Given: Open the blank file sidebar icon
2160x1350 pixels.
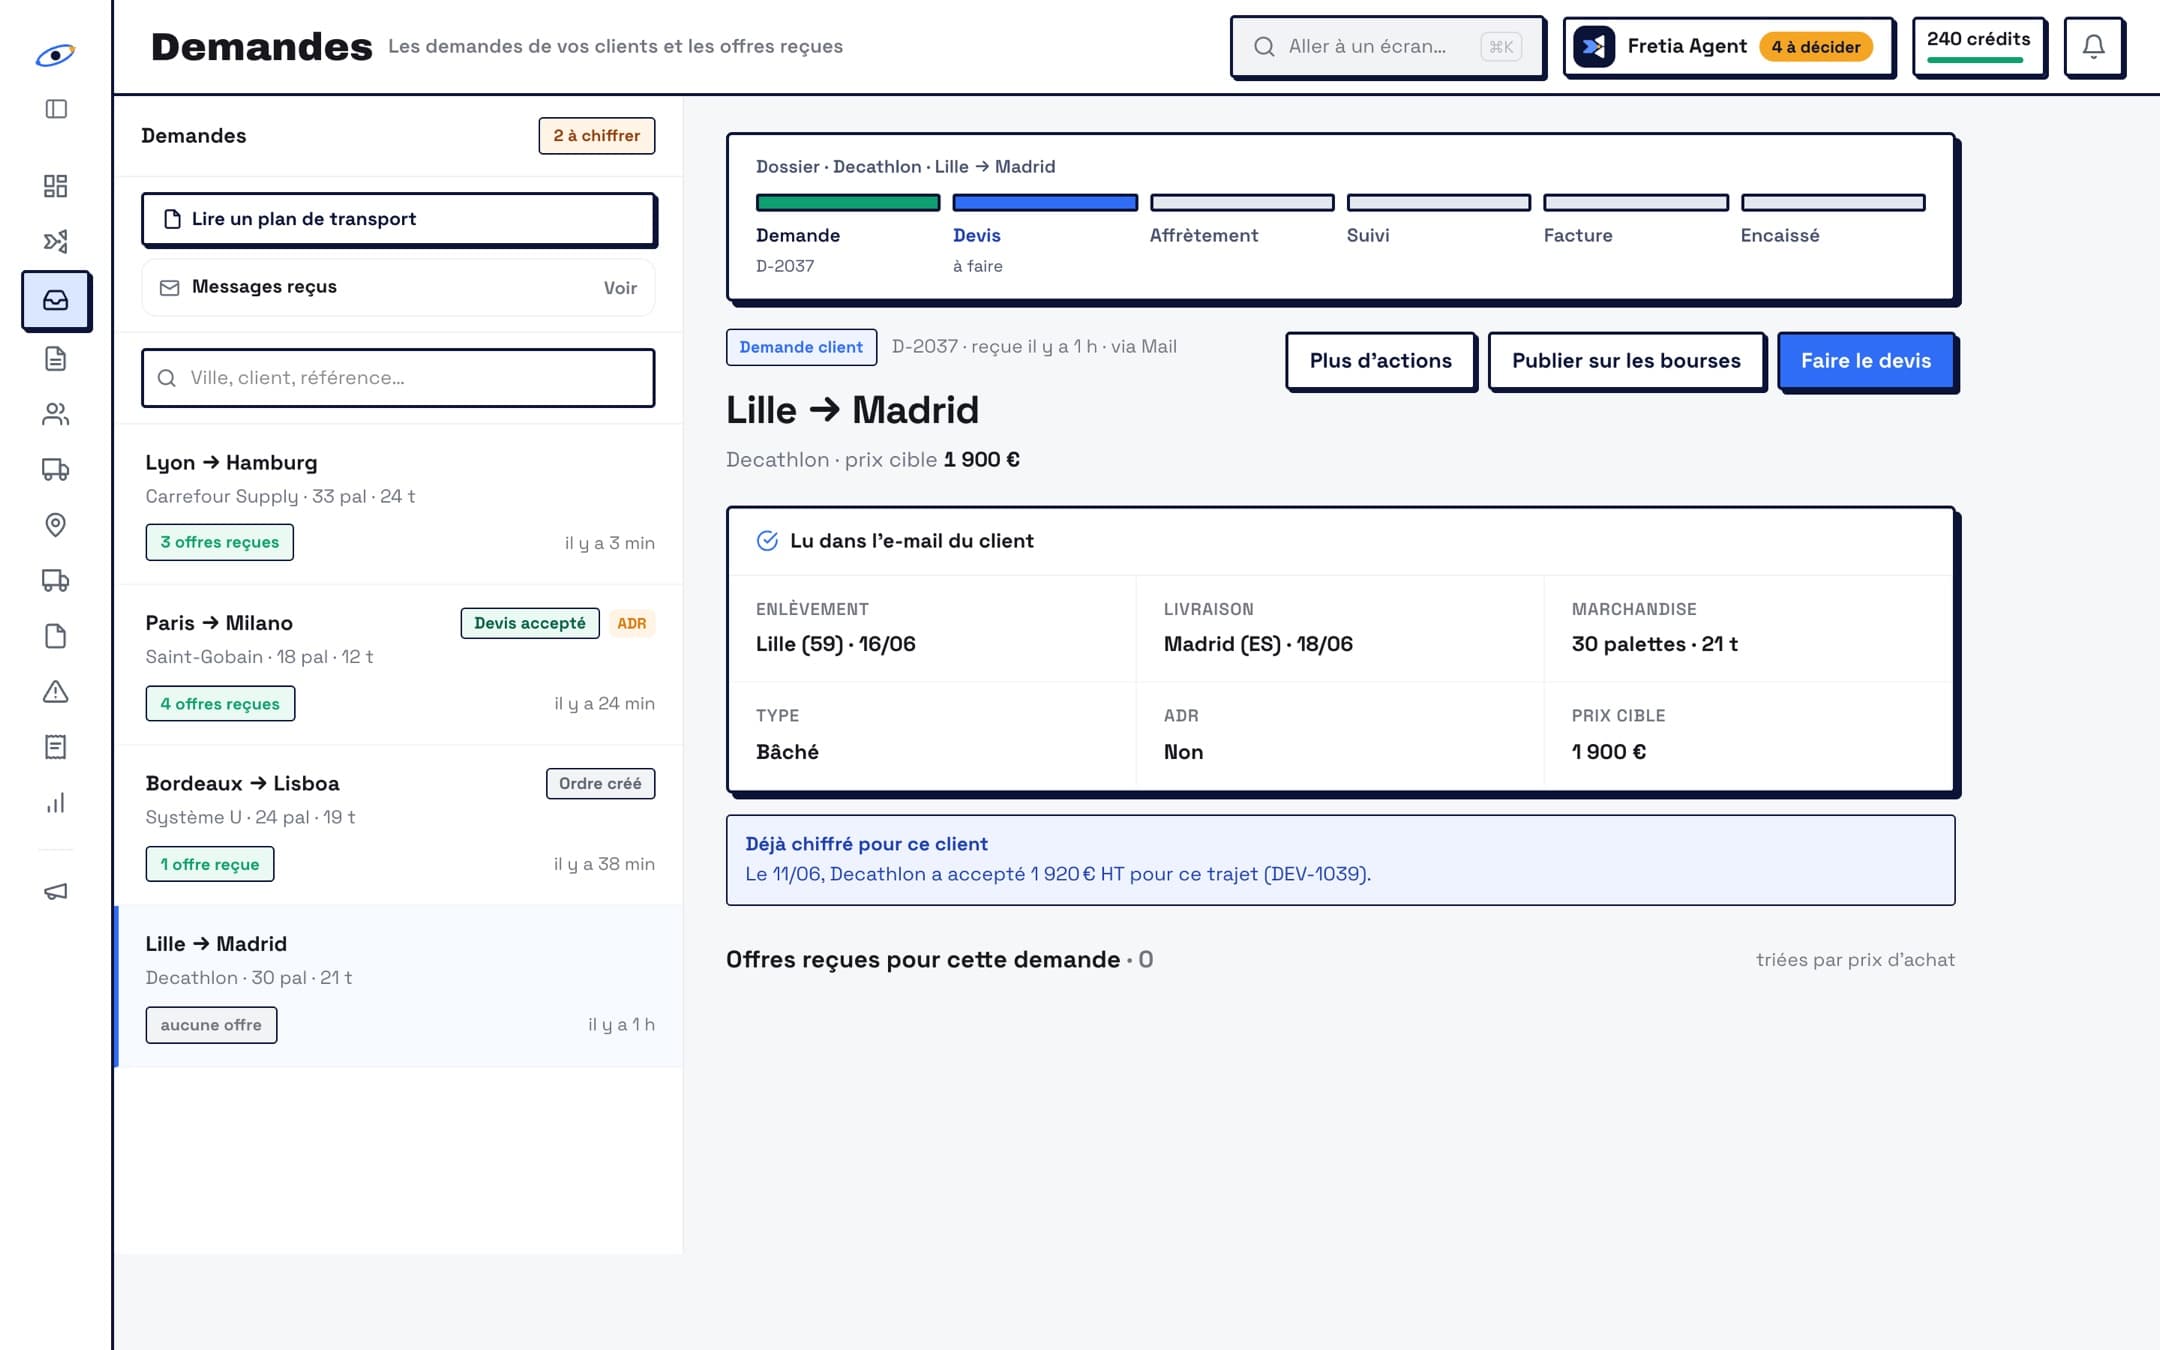Looking at the screenshot, I should [56, 636].
